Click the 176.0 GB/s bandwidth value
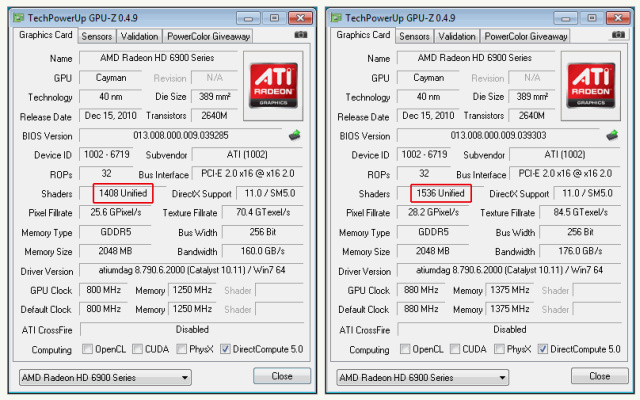This screenshot has height=400, width=640. (x=580, y=251)
